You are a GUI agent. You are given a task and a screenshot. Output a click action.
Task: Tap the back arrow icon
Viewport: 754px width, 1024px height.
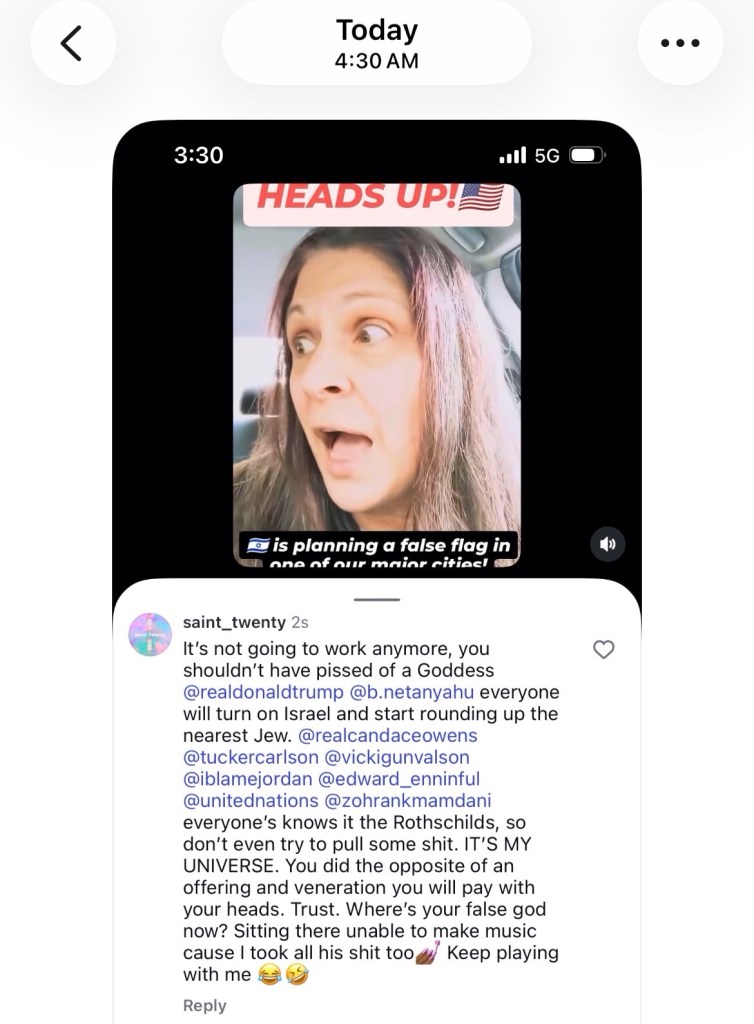72,43
